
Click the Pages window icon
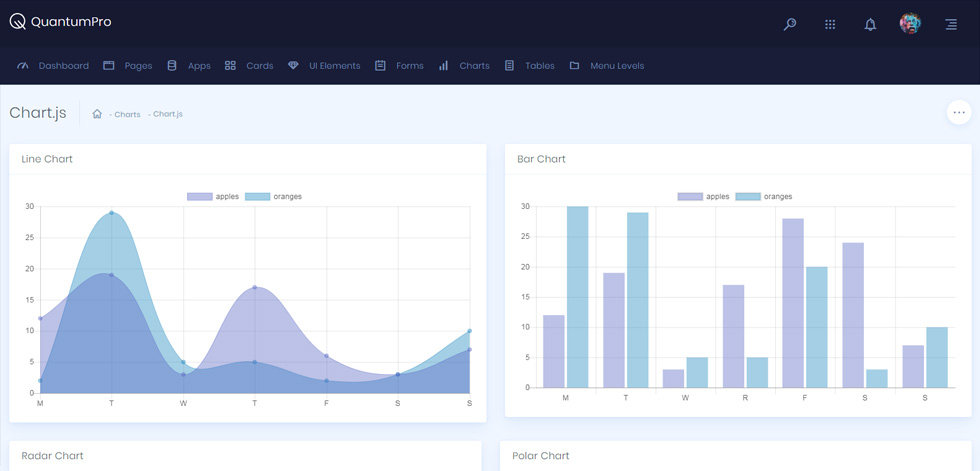pos(109,66)
